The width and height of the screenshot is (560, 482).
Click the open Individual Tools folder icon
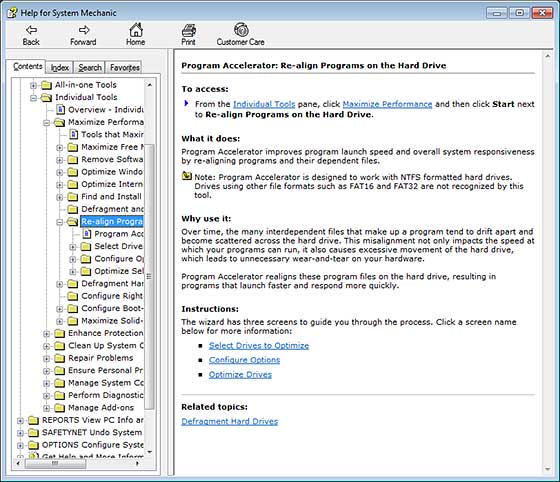pyautogui.click(x=46, y=97)
